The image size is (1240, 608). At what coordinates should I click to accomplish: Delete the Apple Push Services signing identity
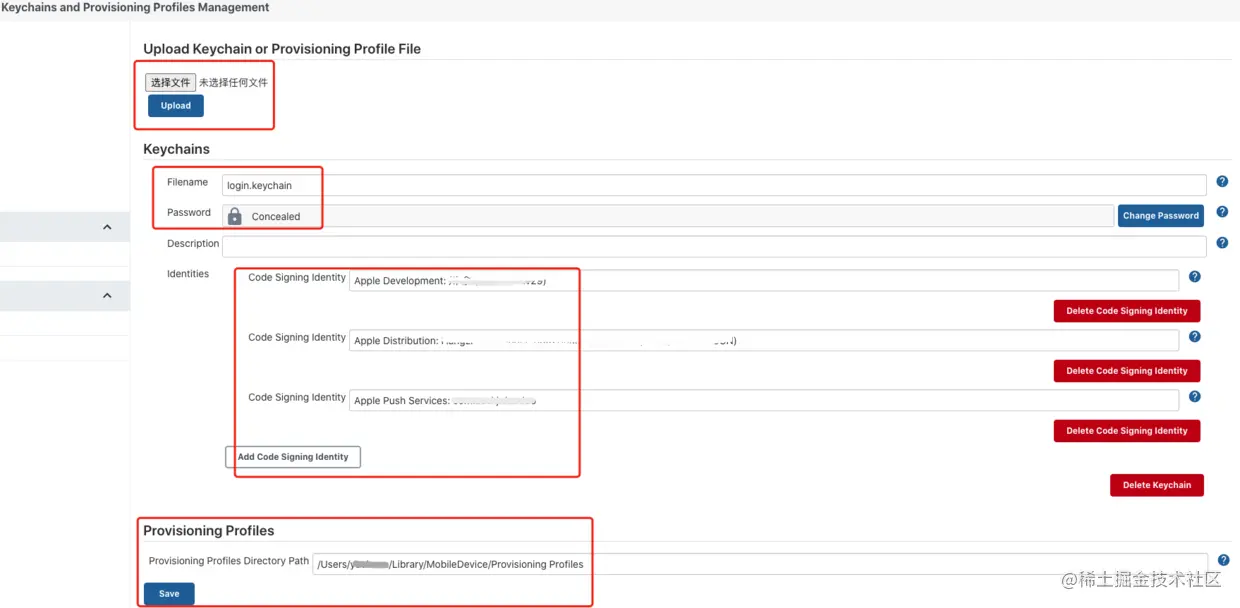pyautogui.click(x=1127, y=431)
